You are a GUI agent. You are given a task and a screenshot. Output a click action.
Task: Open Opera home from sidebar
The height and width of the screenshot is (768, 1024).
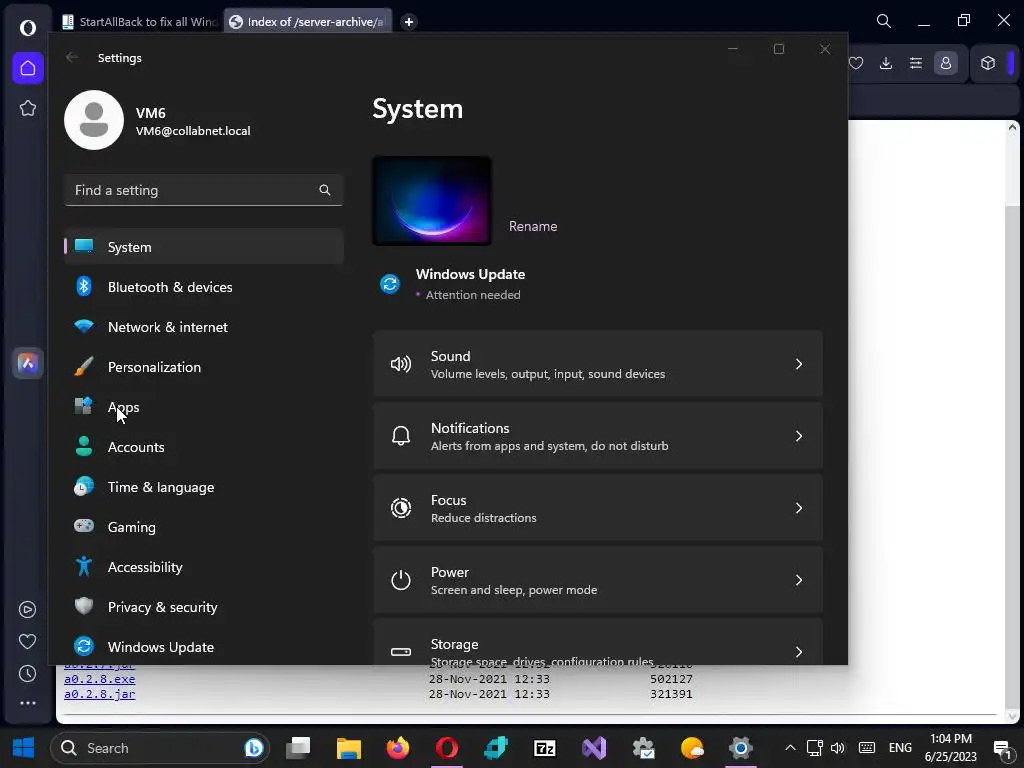27,68
